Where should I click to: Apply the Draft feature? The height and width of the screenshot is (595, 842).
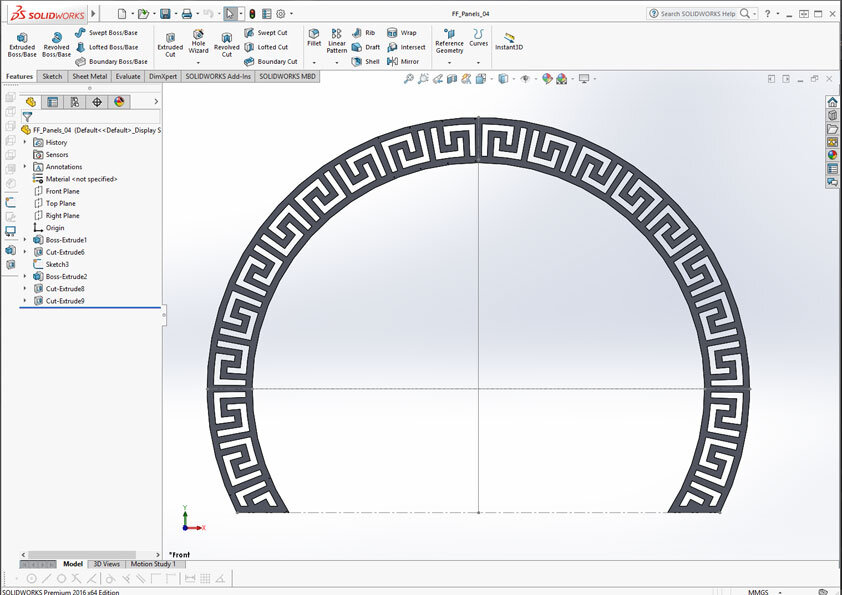tap(366, 47)
